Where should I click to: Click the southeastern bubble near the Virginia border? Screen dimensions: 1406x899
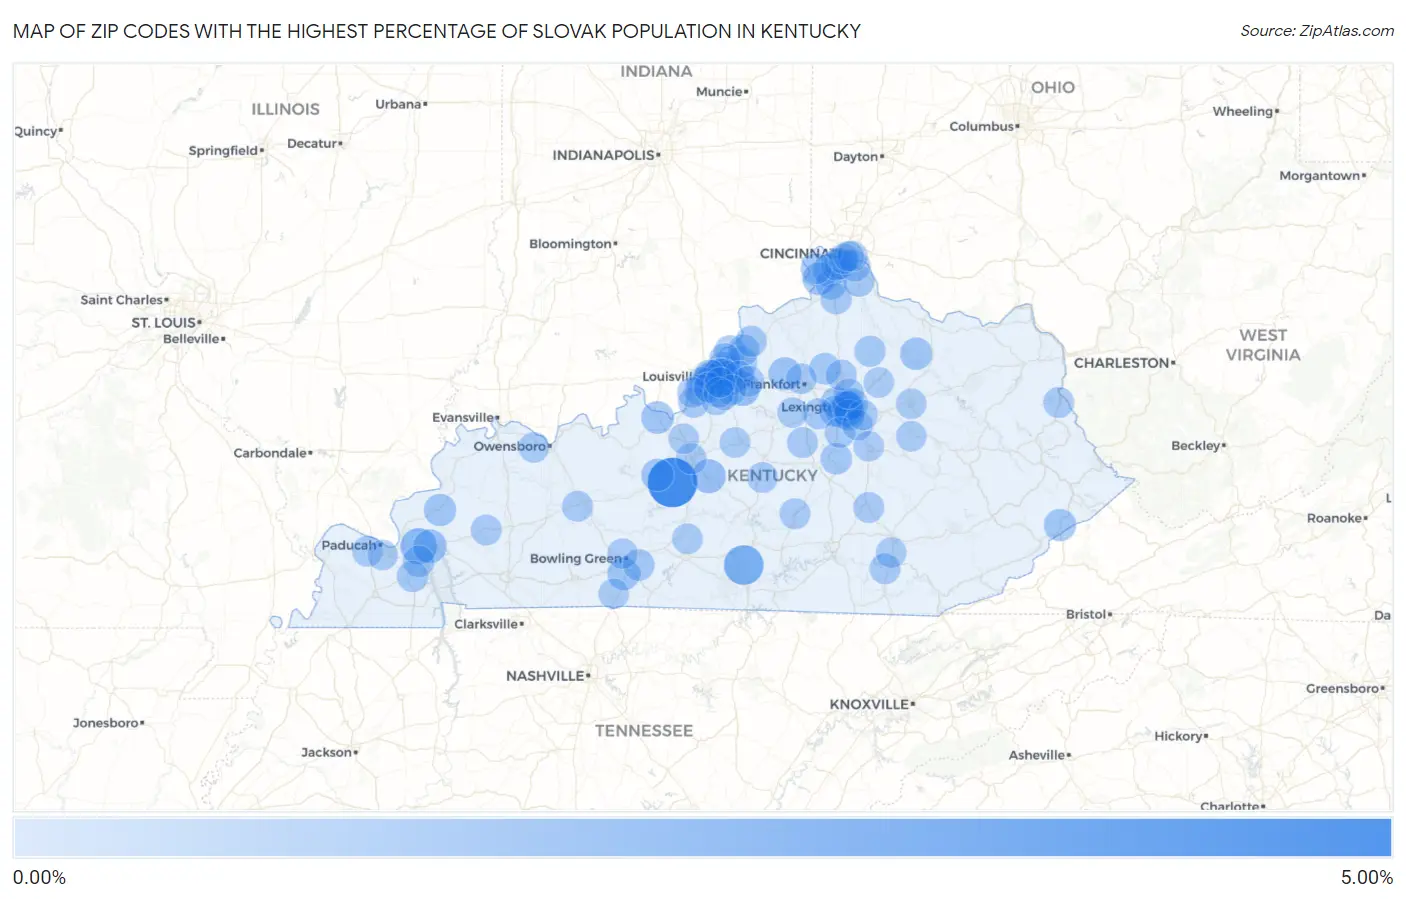[1060, 524]
